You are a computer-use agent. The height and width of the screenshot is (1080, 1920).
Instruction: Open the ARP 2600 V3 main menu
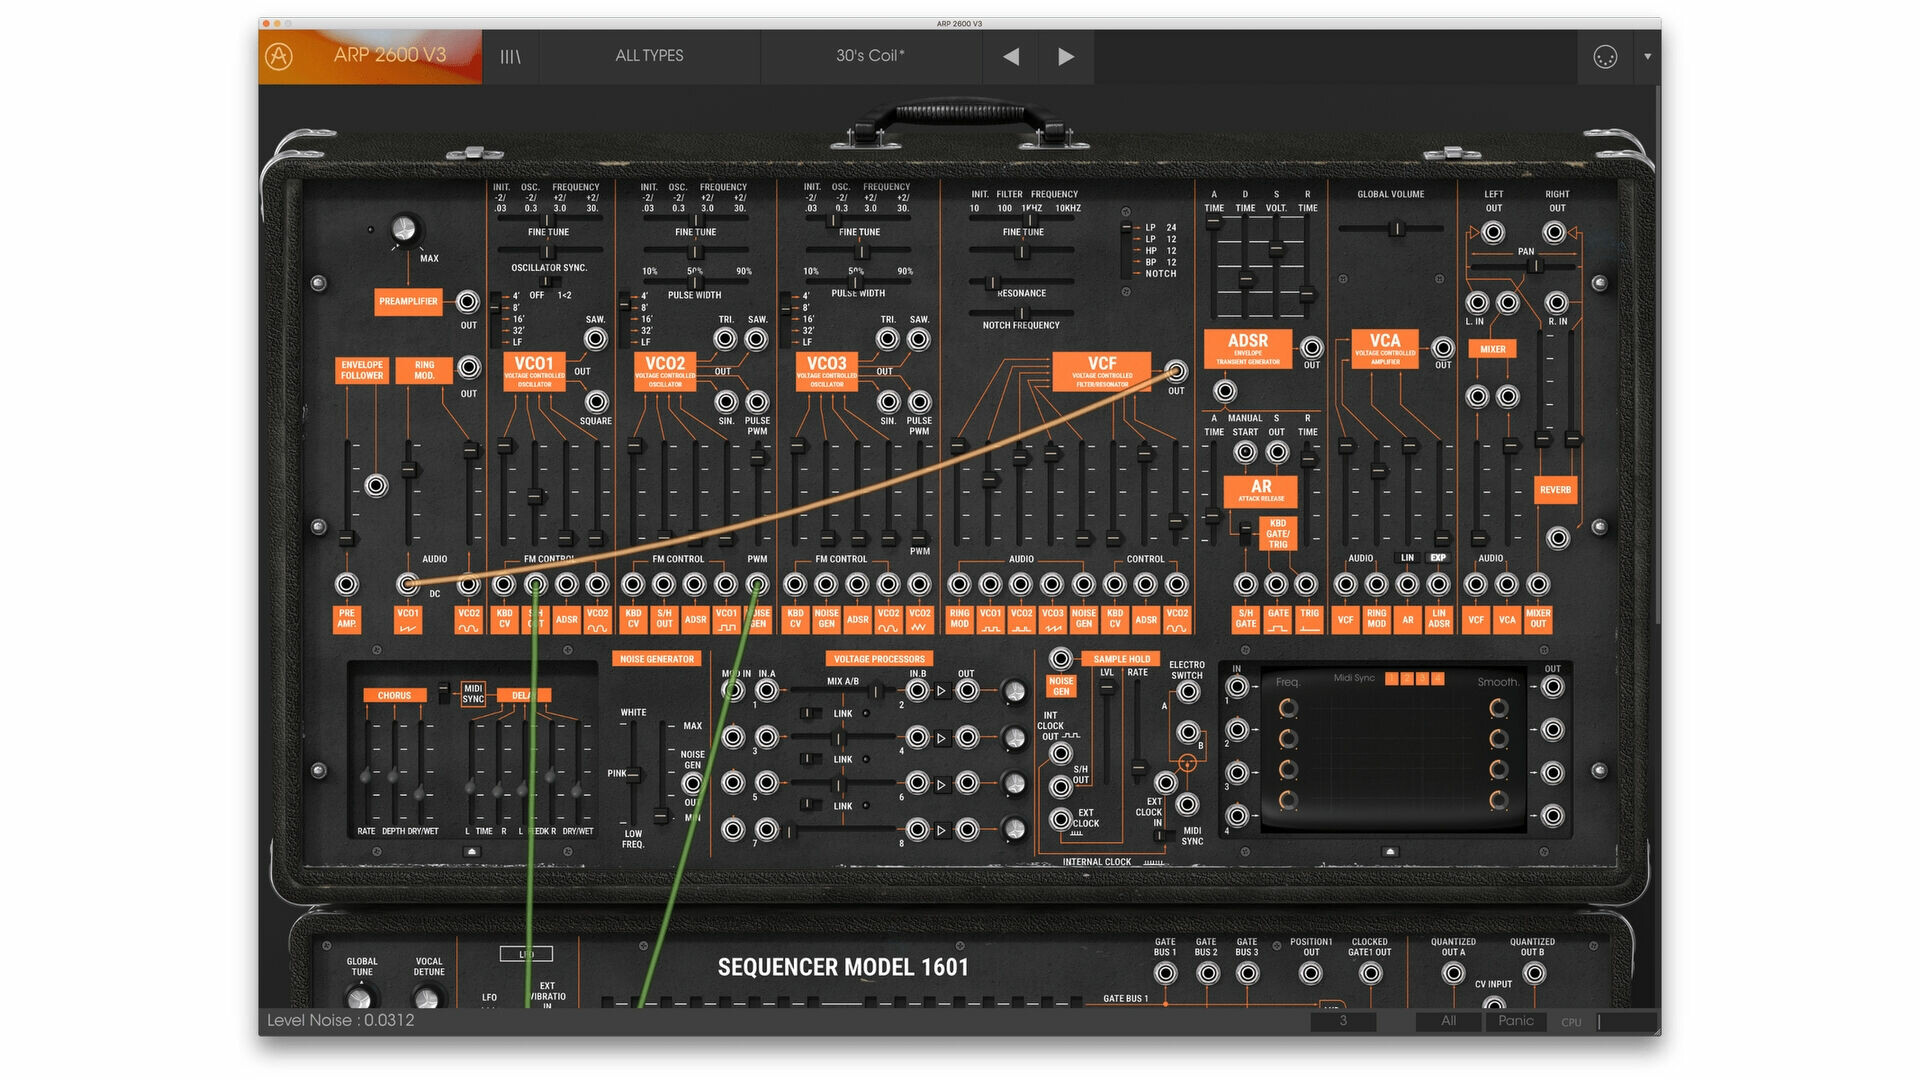coord(390,55)
